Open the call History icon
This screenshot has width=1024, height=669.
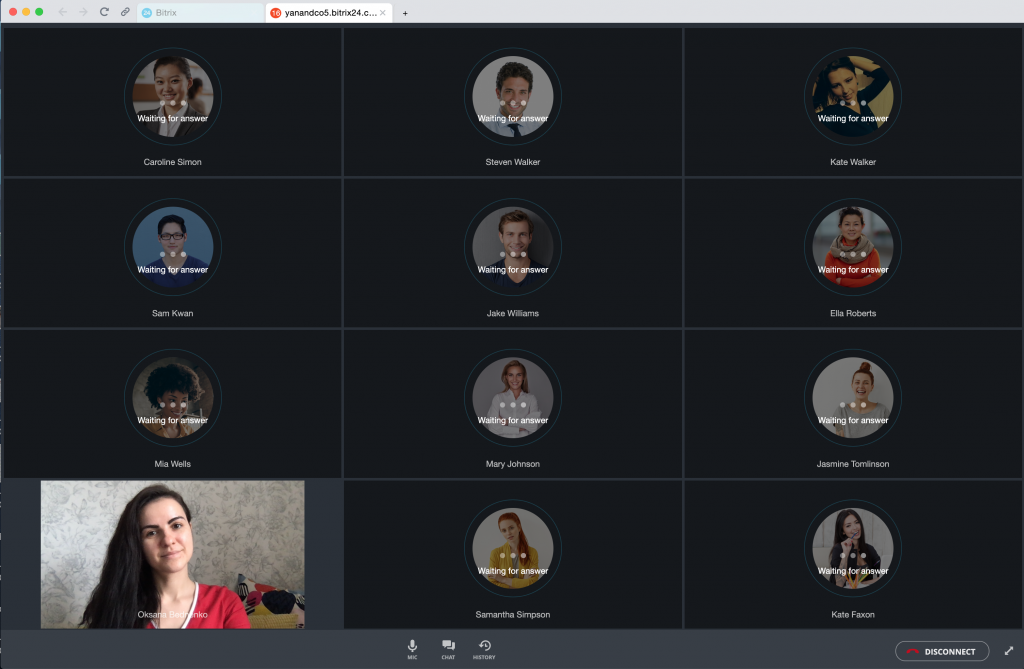484,648
